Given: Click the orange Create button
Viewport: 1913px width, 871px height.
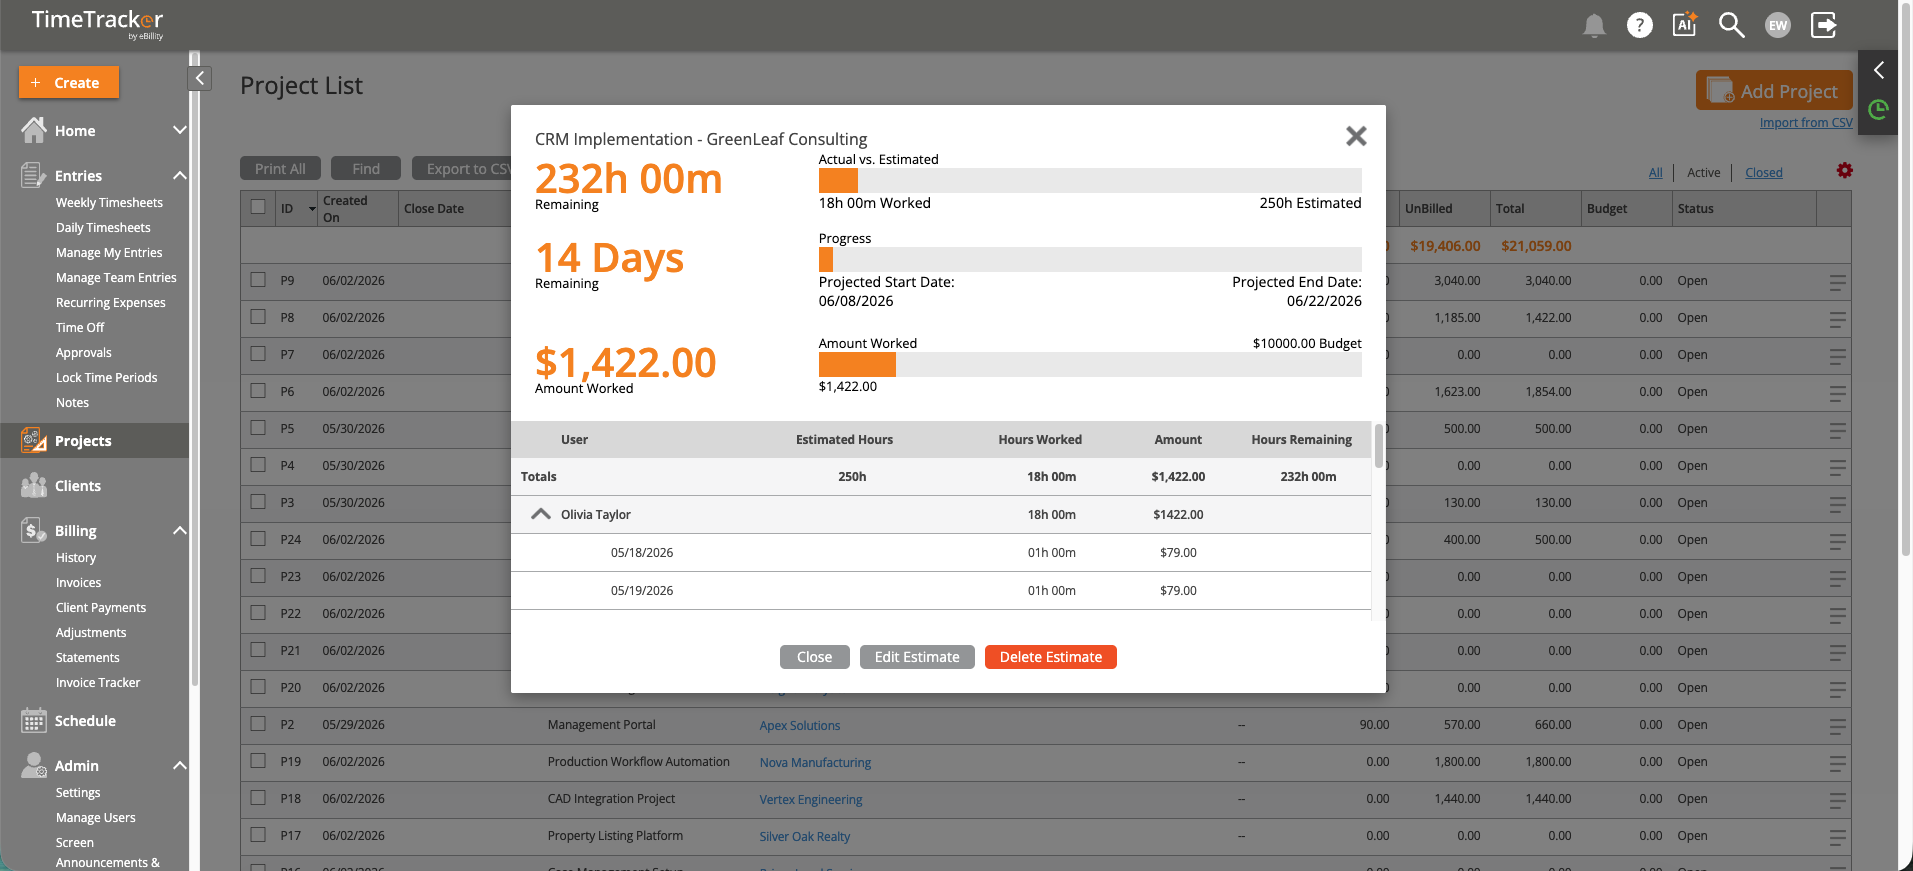Looking at the screenshot, I should [69, 82].
